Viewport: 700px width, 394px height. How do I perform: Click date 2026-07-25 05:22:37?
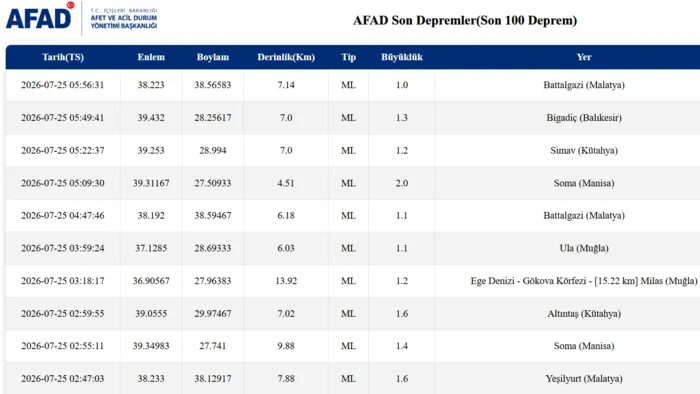tap(62, 150)
